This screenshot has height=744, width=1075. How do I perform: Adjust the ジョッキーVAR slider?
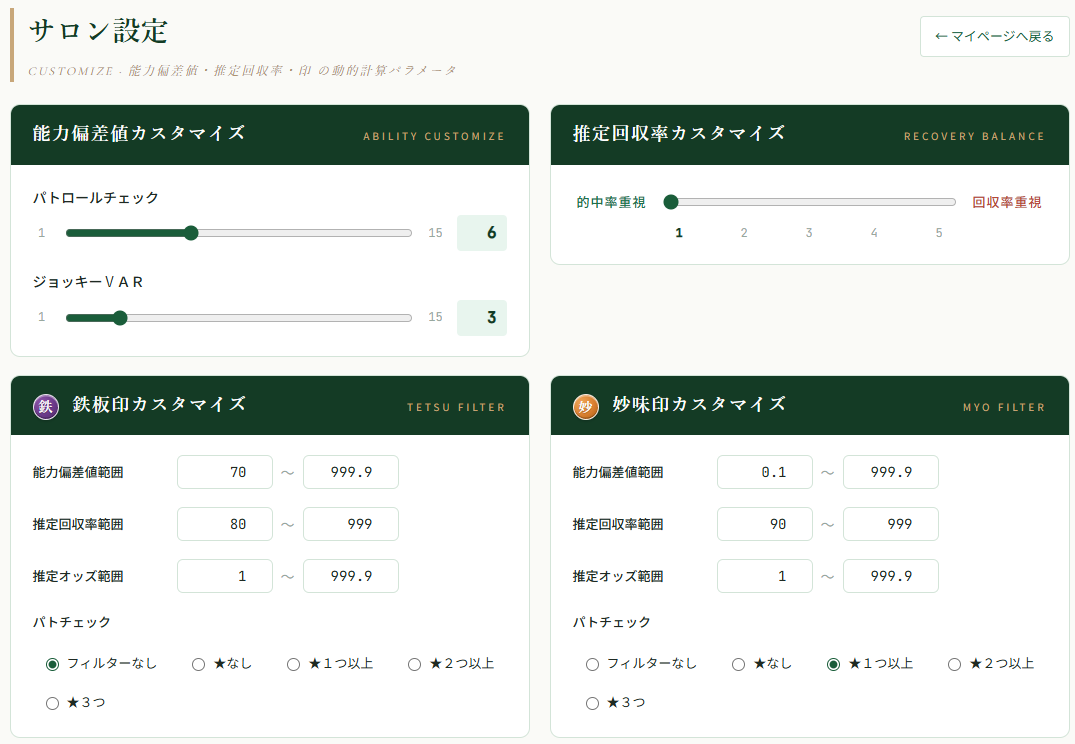click(x=239, y=317)
